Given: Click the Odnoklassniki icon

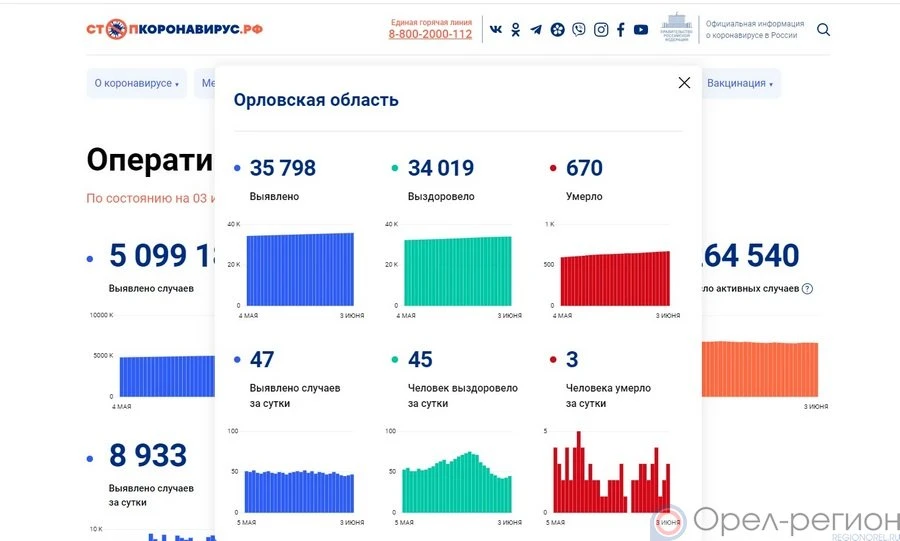Looking at the screenshot, I should tap(516, 30).
